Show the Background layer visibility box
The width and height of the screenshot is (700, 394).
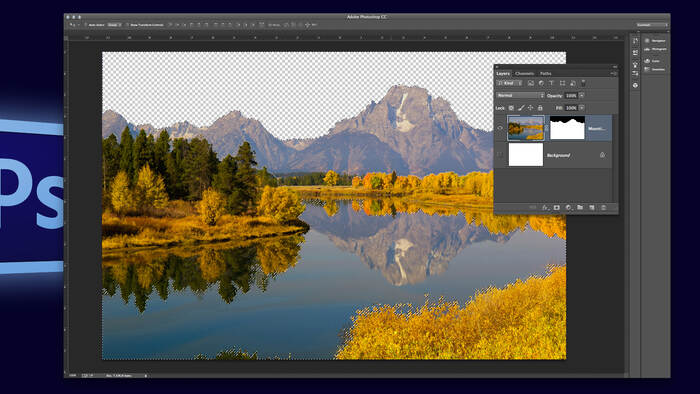click(x=500, y=155)
